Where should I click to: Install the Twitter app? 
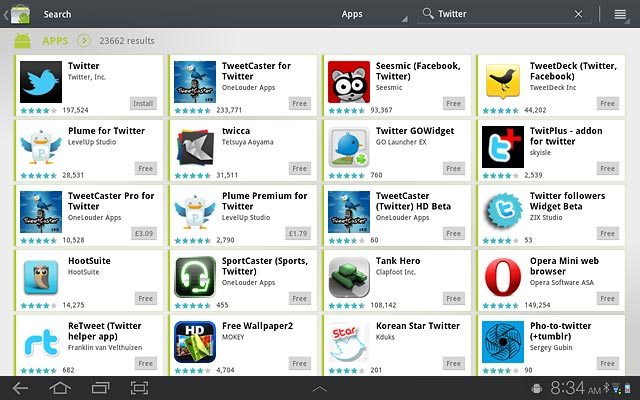coord(143,103)
